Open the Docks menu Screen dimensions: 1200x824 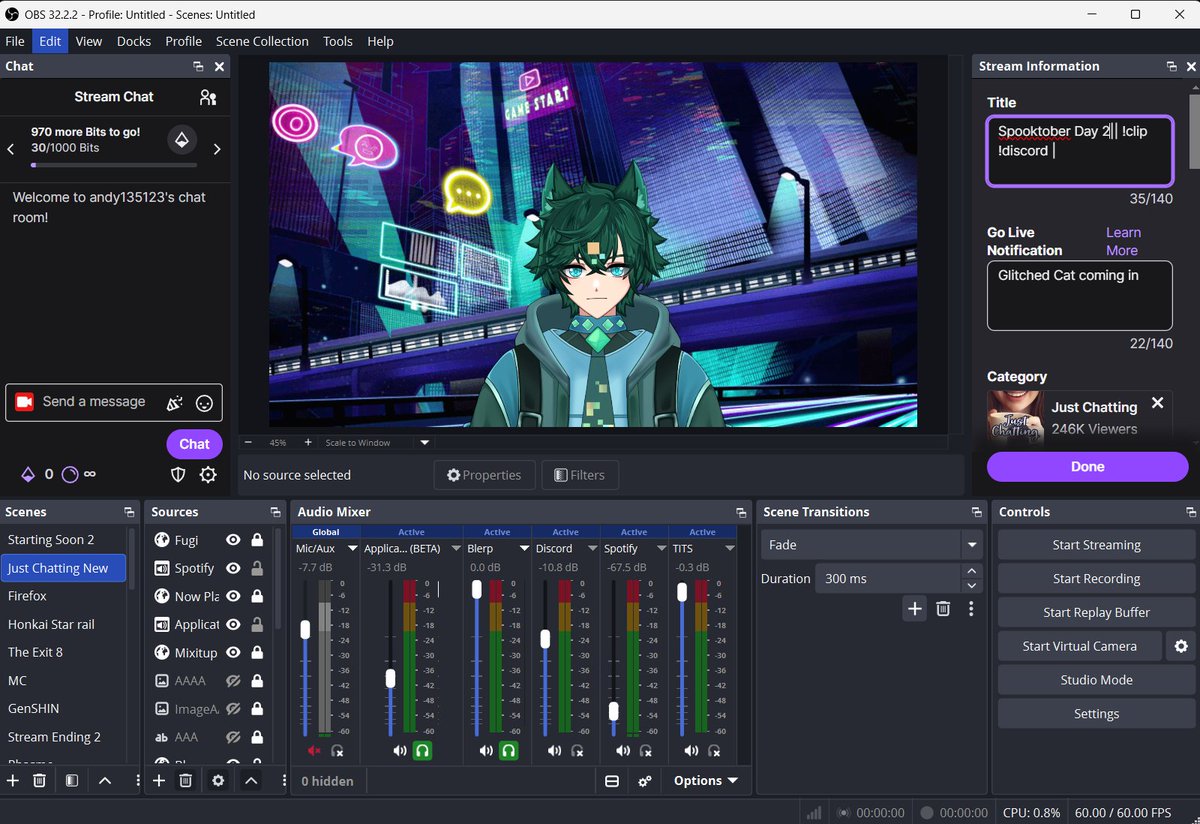coord(134,41)
